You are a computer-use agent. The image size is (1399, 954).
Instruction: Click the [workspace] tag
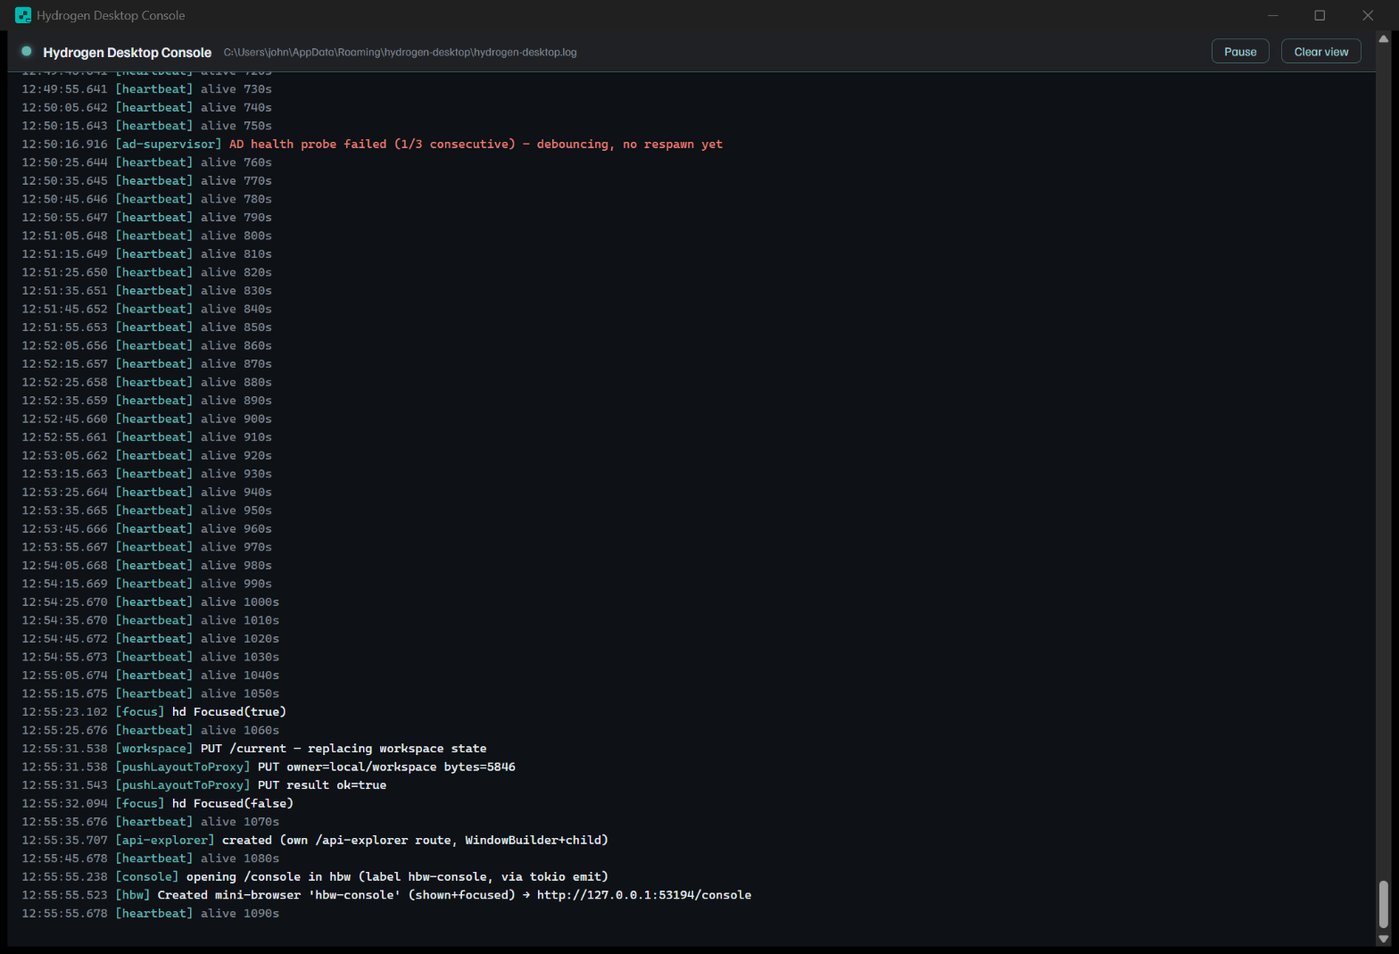click(x=154, y=749)
